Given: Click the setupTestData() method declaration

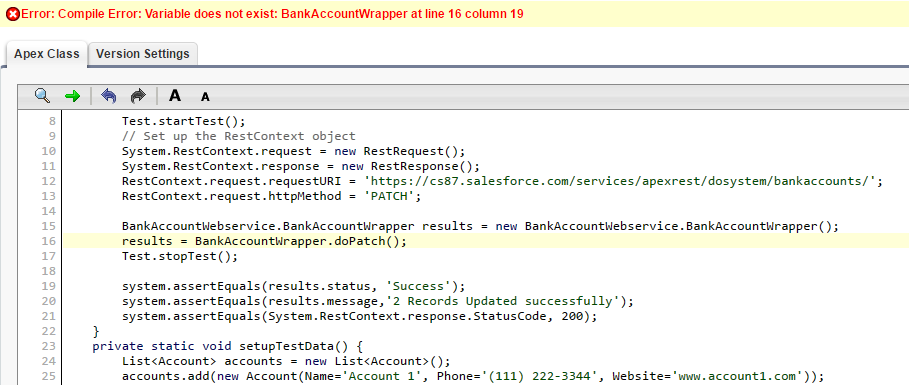Looking at the screenshot, I should (227, 346).
